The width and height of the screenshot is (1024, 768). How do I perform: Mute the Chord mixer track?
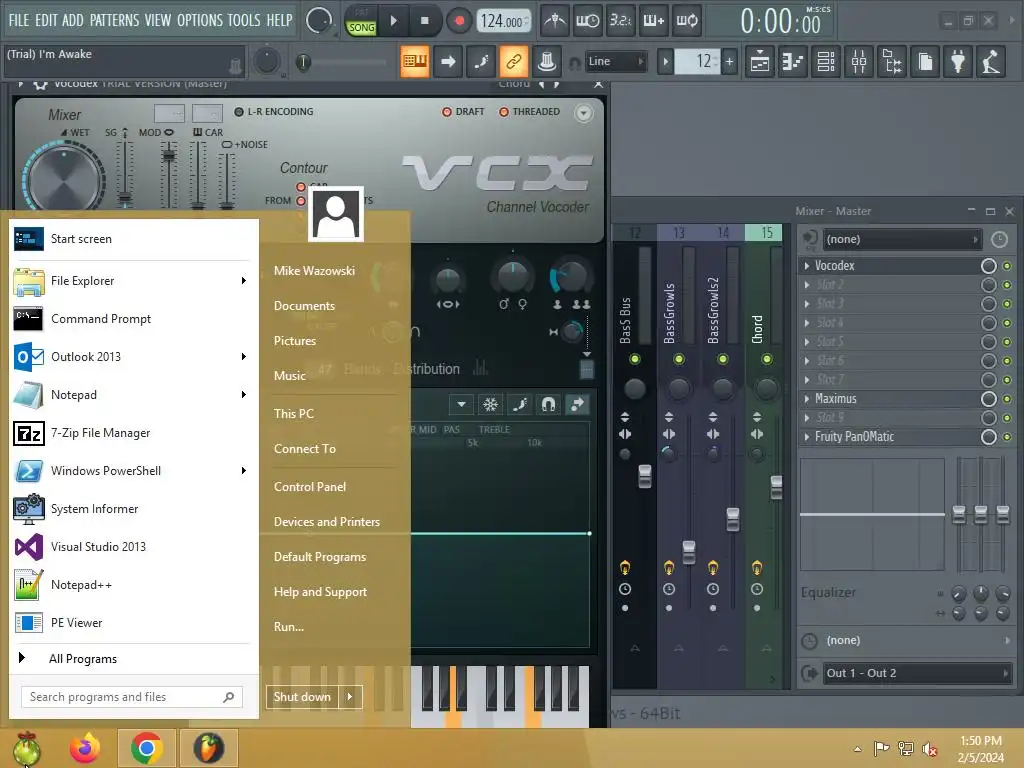pyautogui.click(x=767, y=359)
